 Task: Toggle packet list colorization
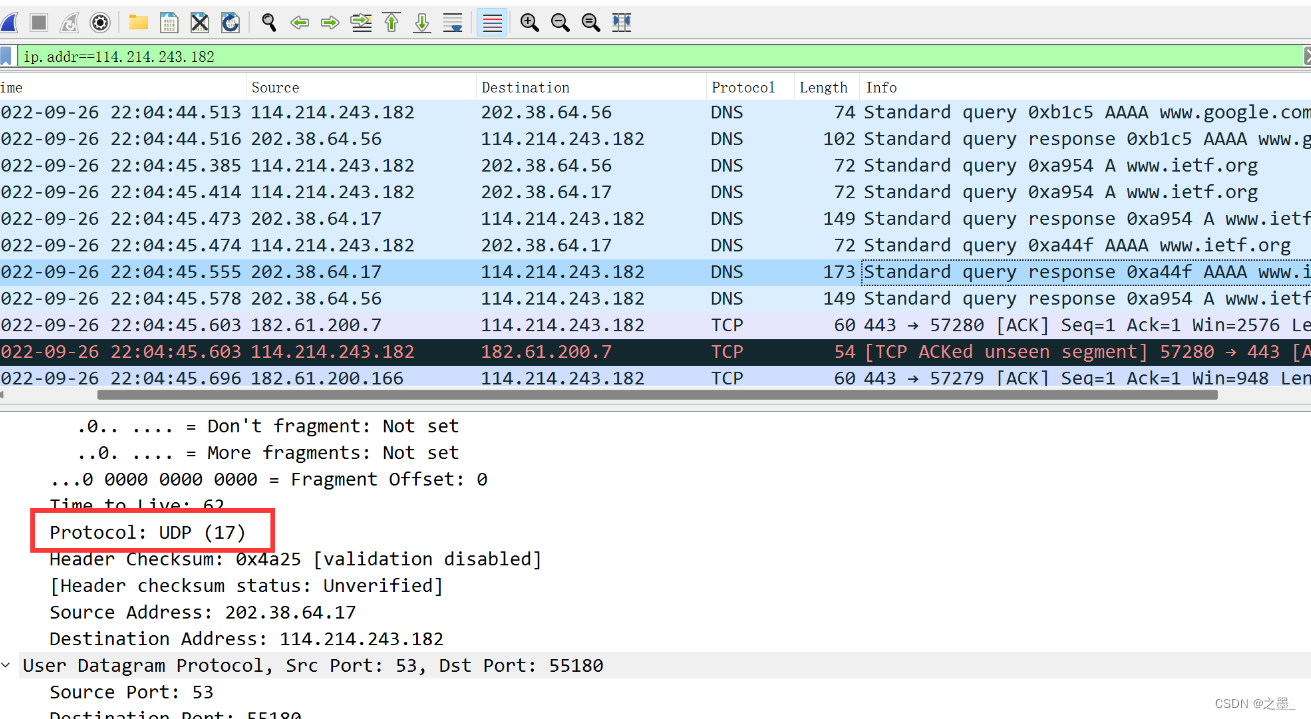click(x=490, y=22)
